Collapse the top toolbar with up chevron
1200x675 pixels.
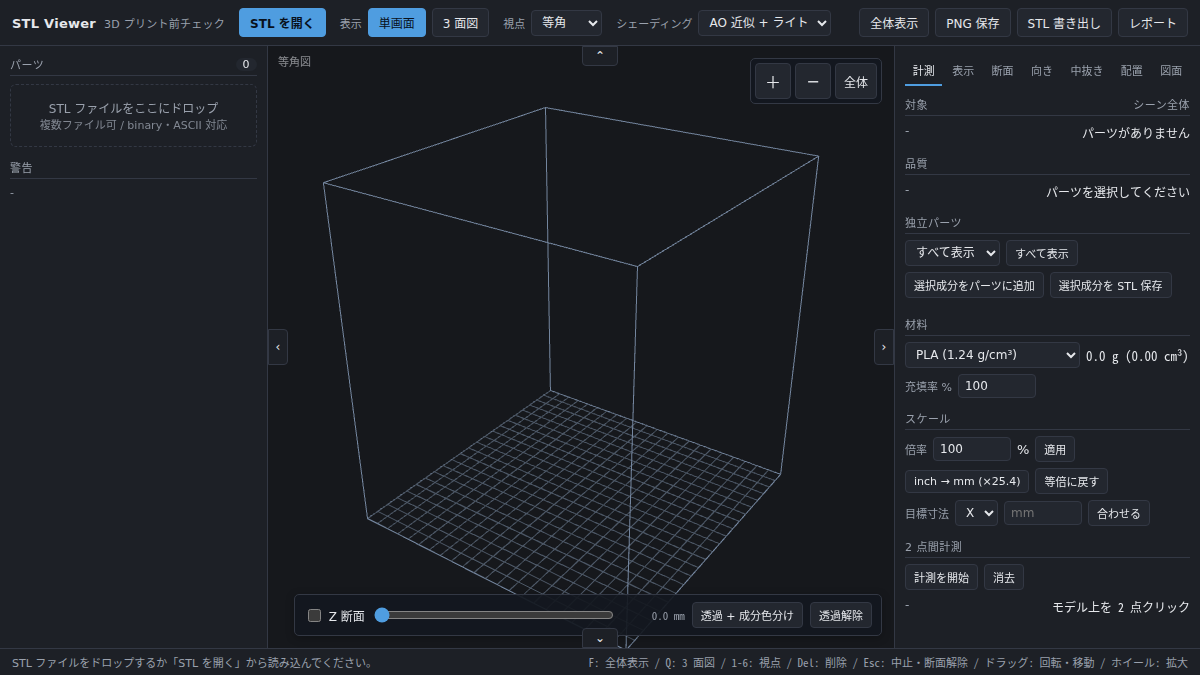pos(600,55)
